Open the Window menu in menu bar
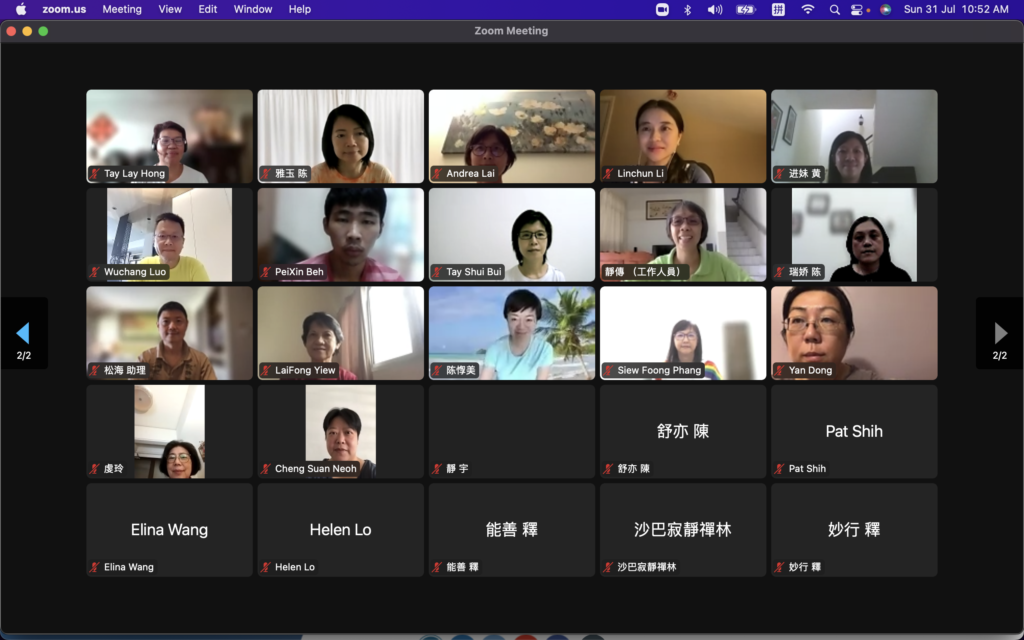 (253, 9)
